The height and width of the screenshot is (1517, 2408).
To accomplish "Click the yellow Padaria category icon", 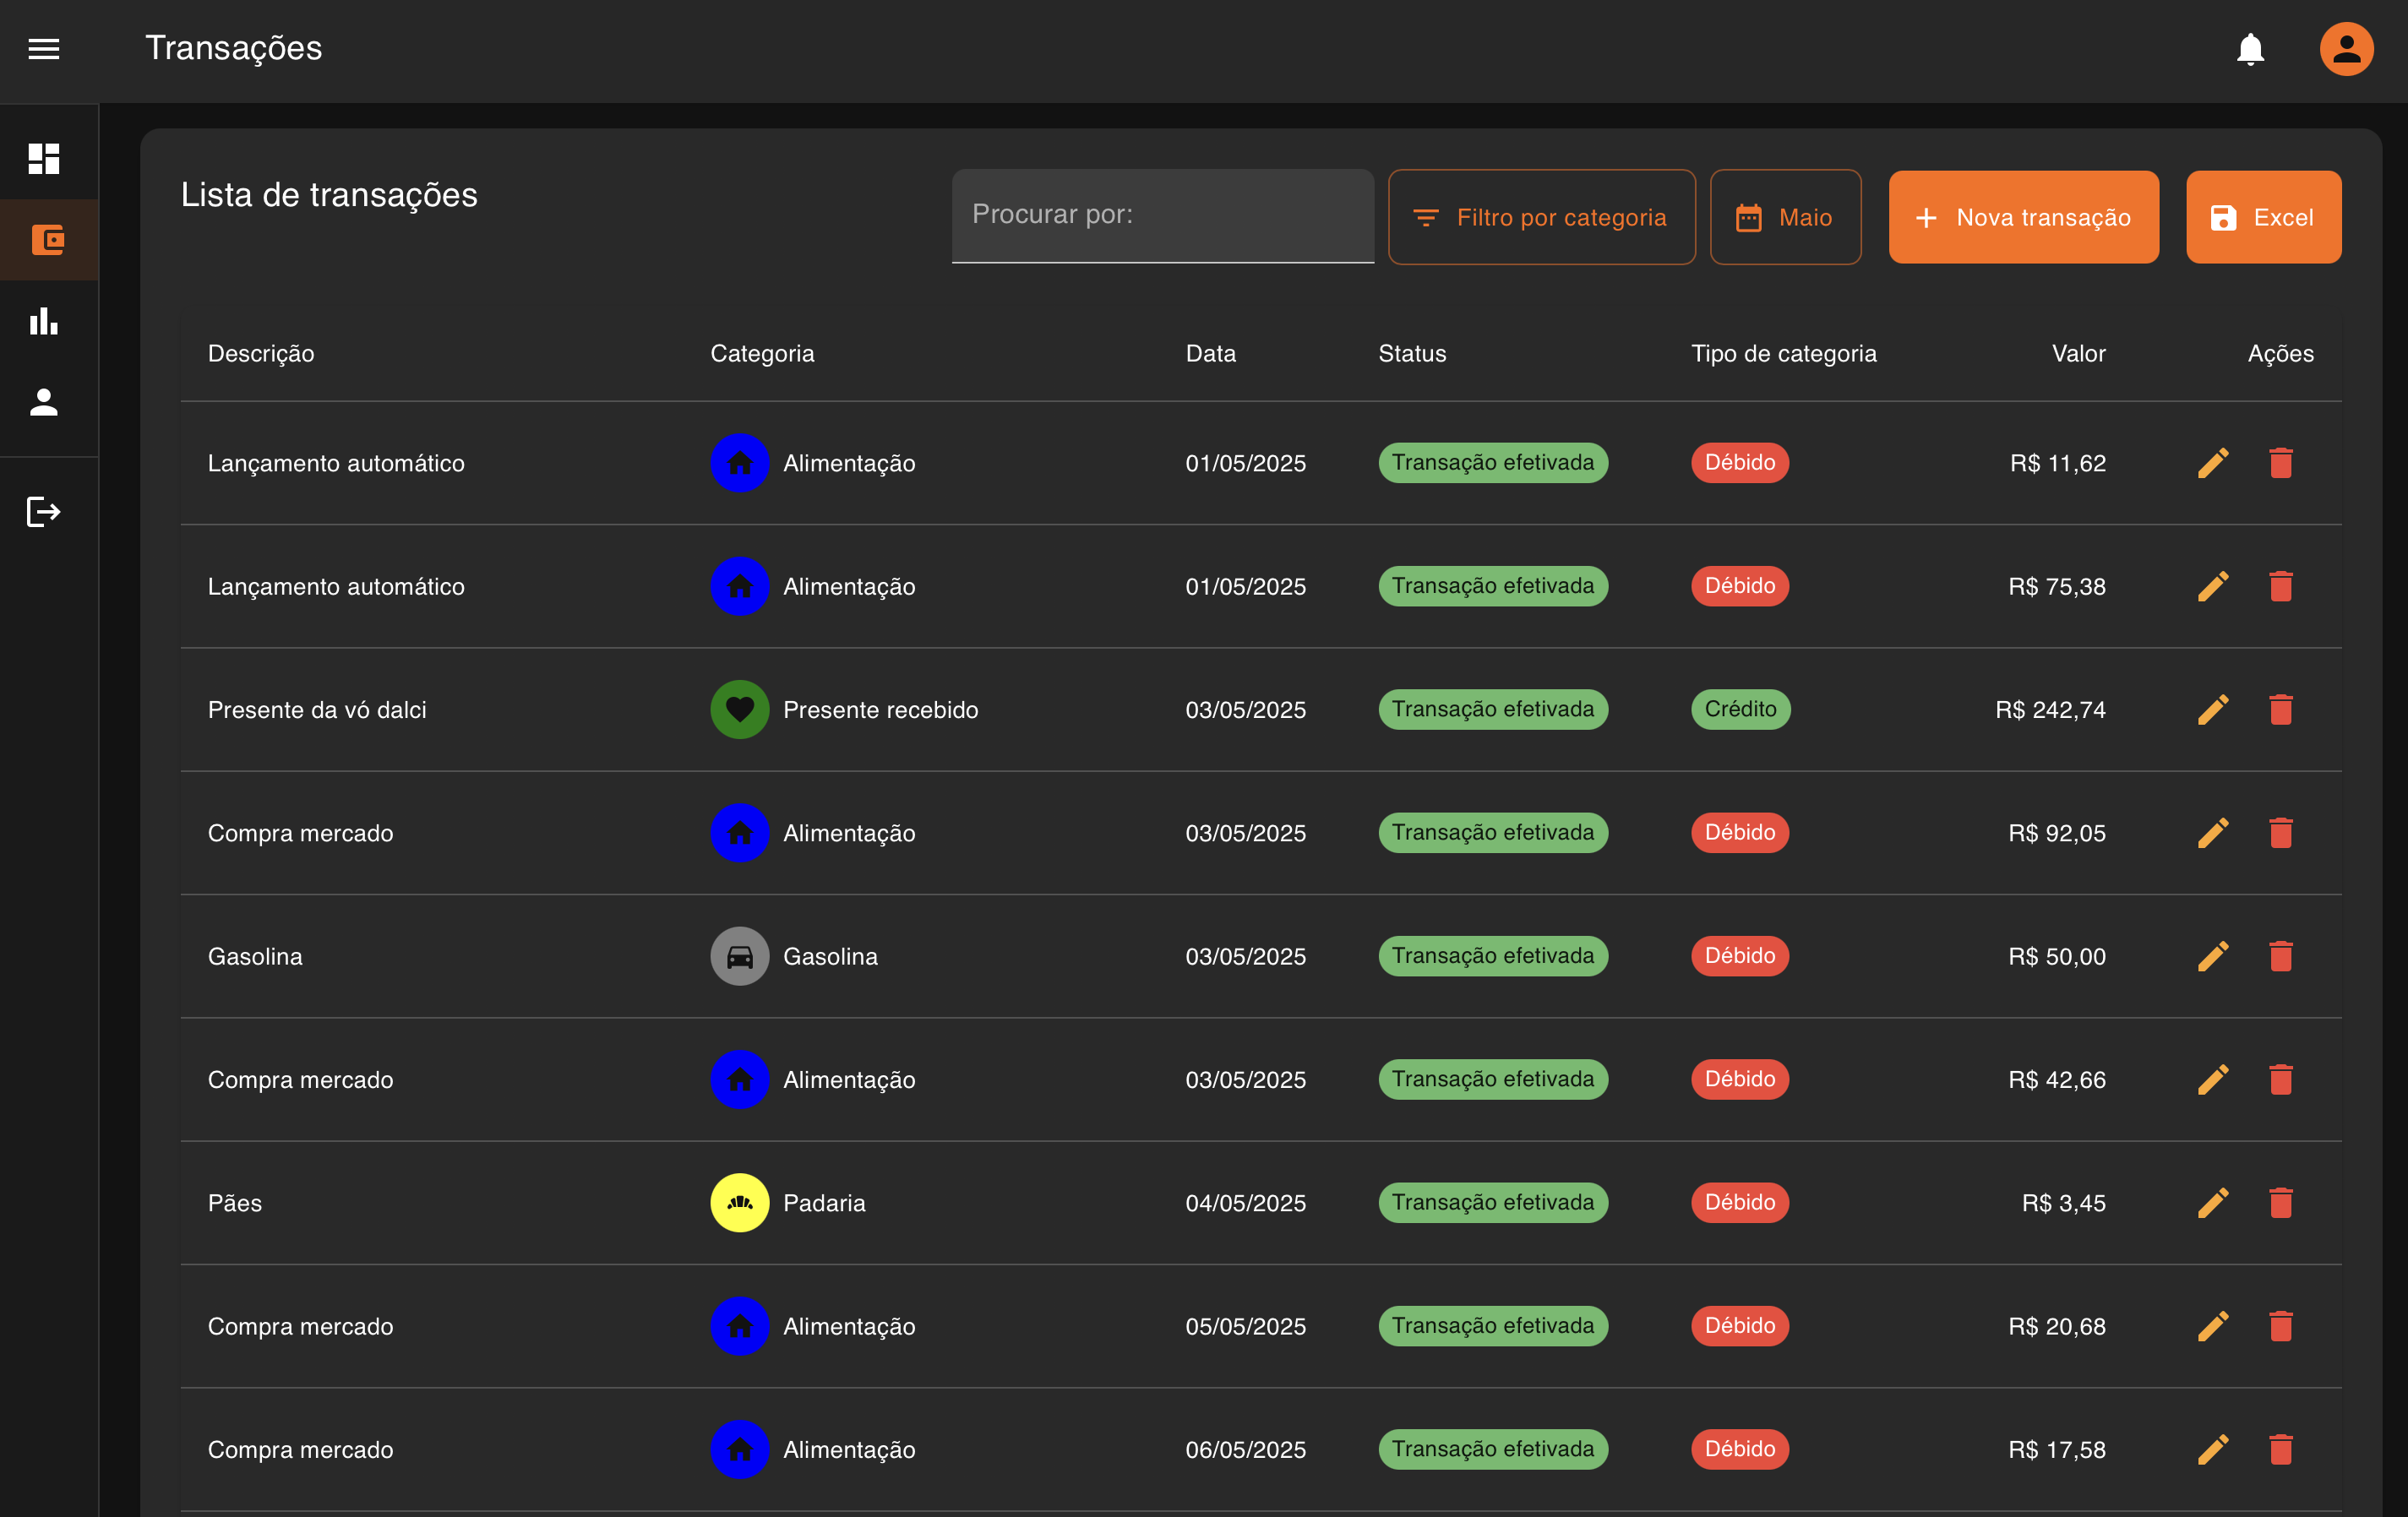I will pos(739,1203).
